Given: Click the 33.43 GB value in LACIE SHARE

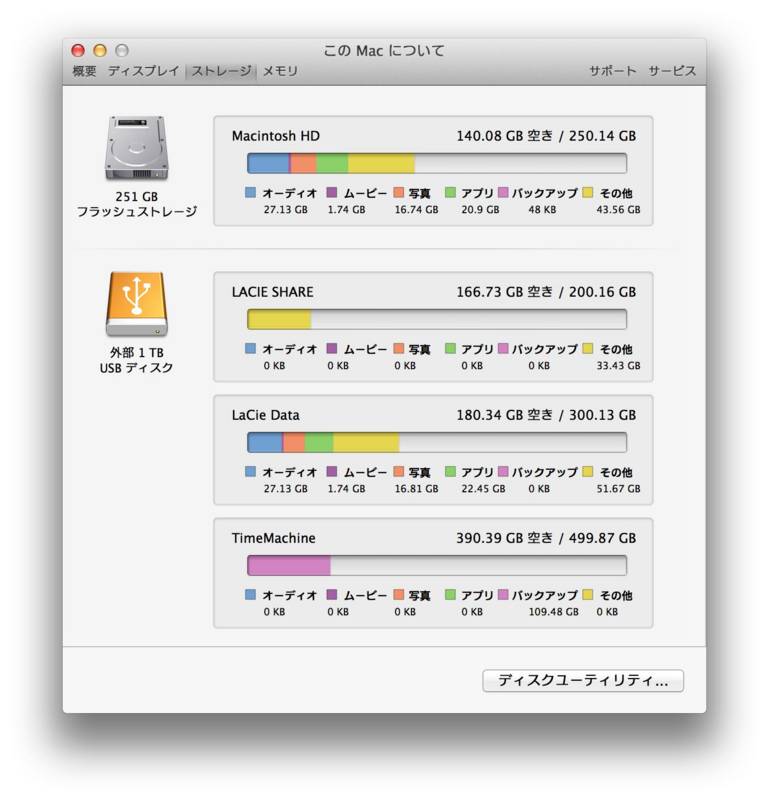Looking at the screenshot, I should (618, 365).
